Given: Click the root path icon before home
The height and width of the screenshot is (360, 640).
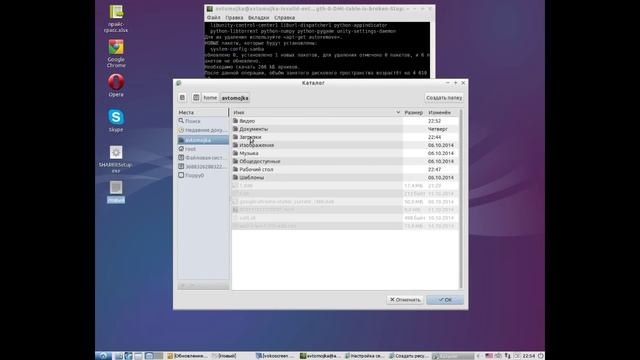Looking at the screenshot, I should coord(196,98).
